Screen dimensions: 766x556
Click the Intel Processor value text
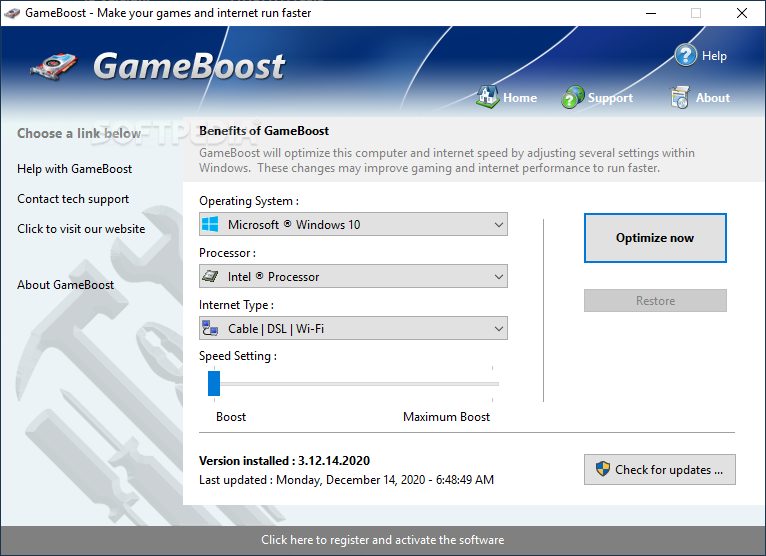coord(274,277)
